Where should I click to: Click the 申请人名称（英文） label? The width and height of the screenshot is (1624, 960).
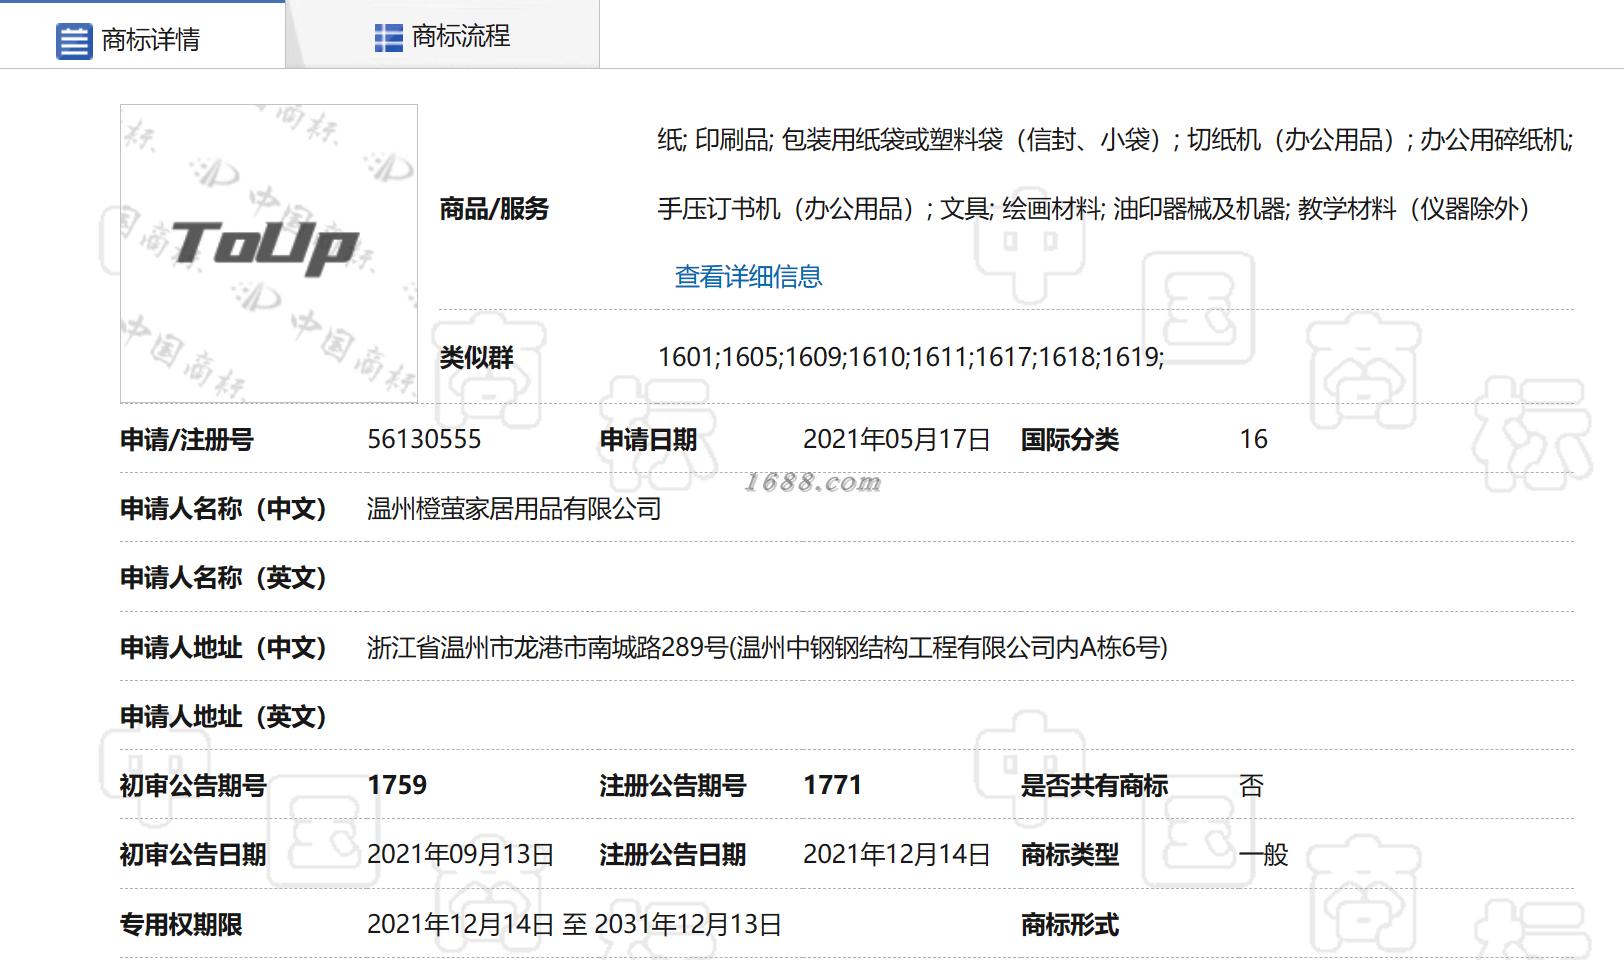click(x=224, y=578)
